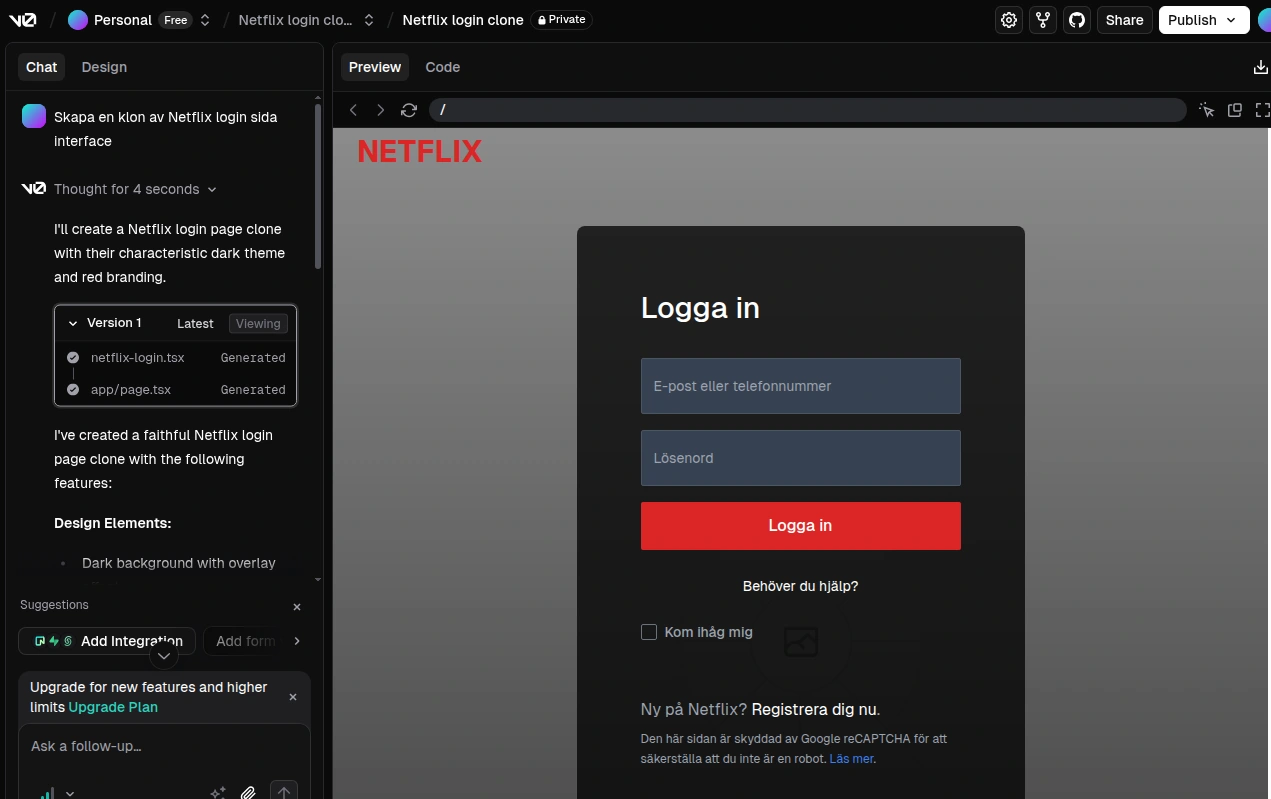Open project settings gear icon

point(1009,20)
